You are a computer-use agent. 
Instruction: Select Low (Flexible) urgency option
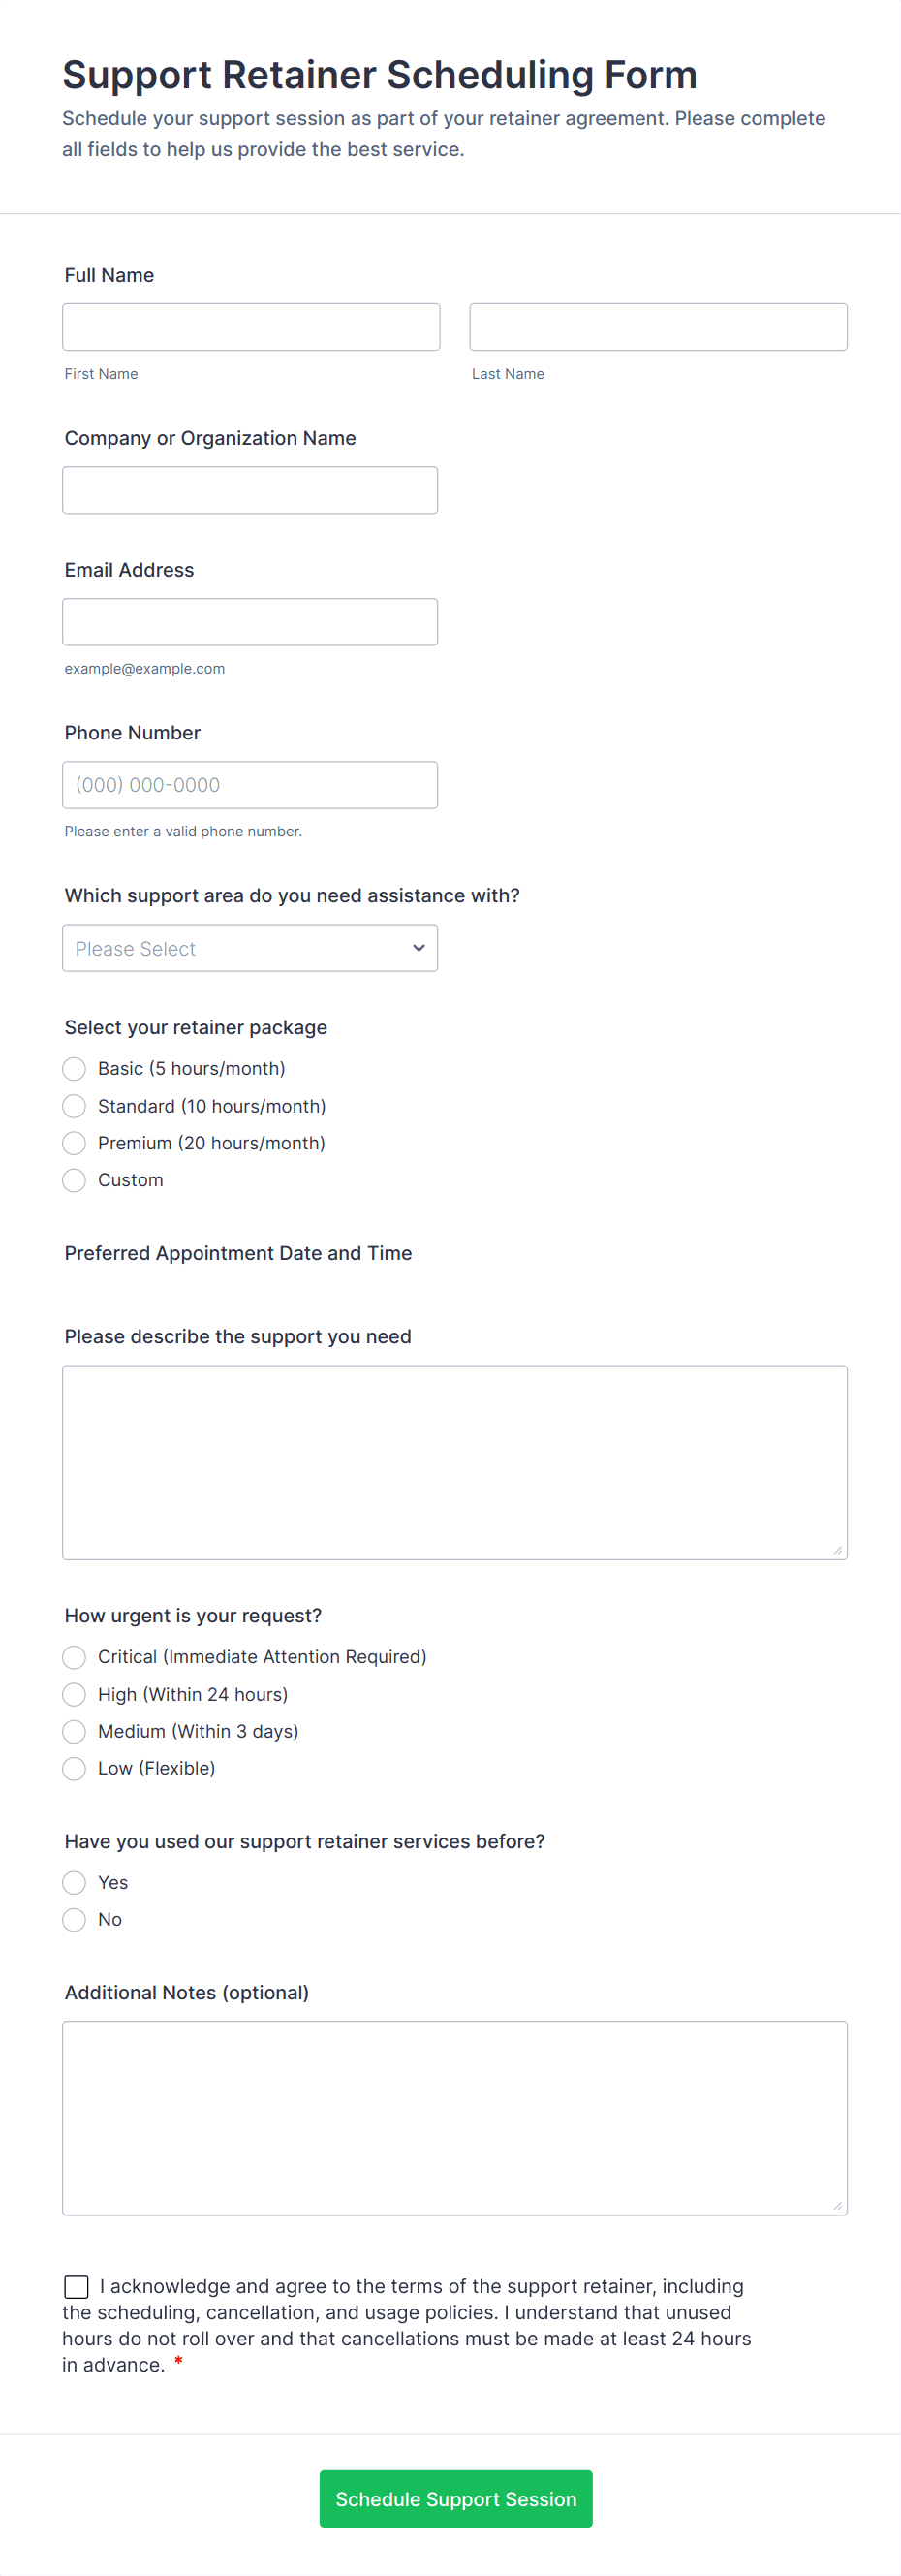75,1768
